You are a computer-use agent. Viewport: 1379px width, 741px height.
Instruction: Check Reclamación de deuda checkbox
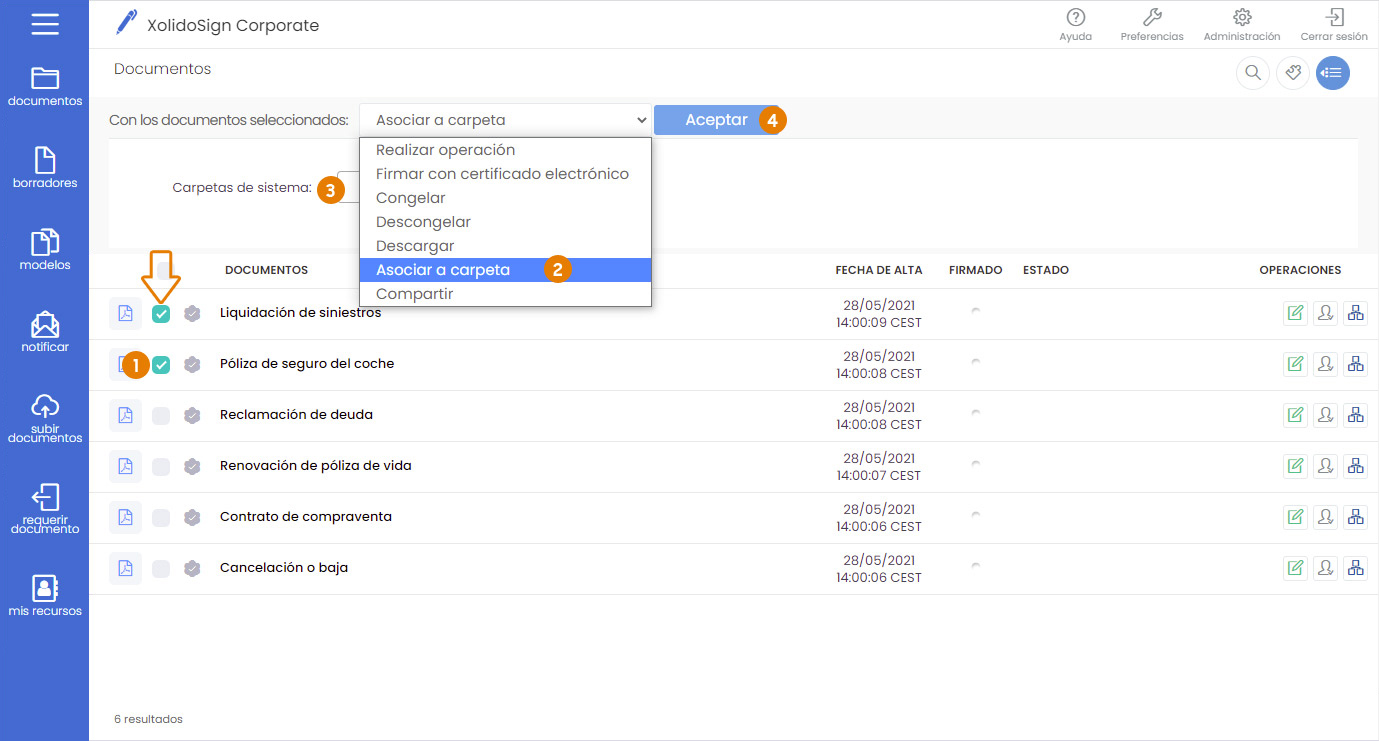[161, 415]
